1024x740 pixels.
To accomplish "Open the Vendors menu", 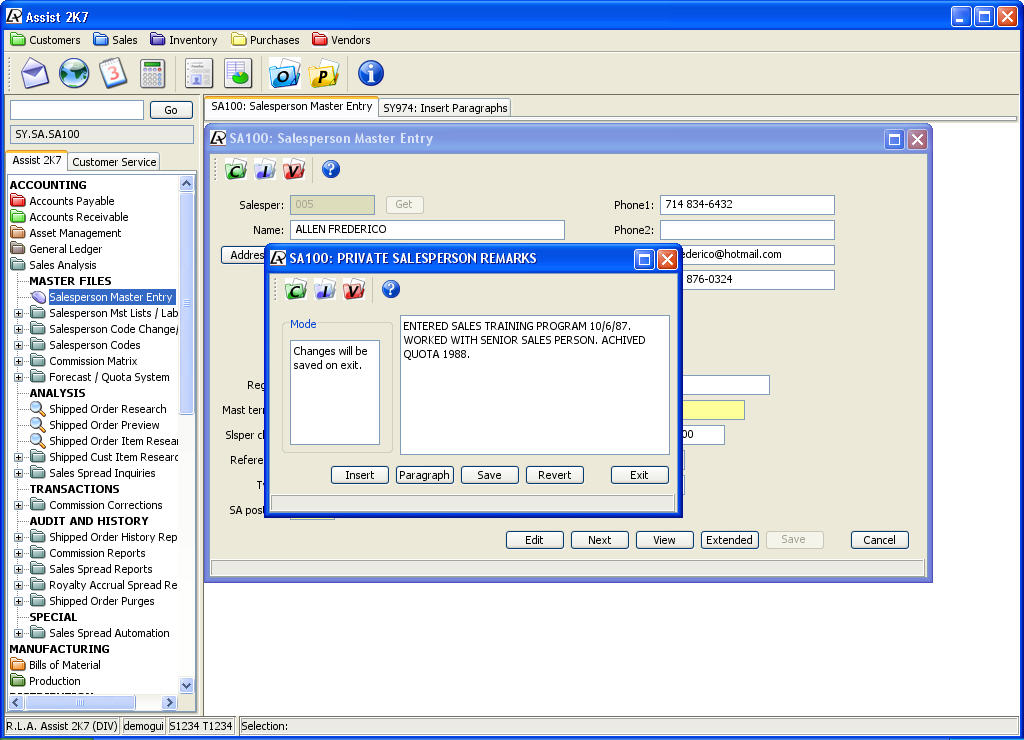I will [x=342, y=40].
